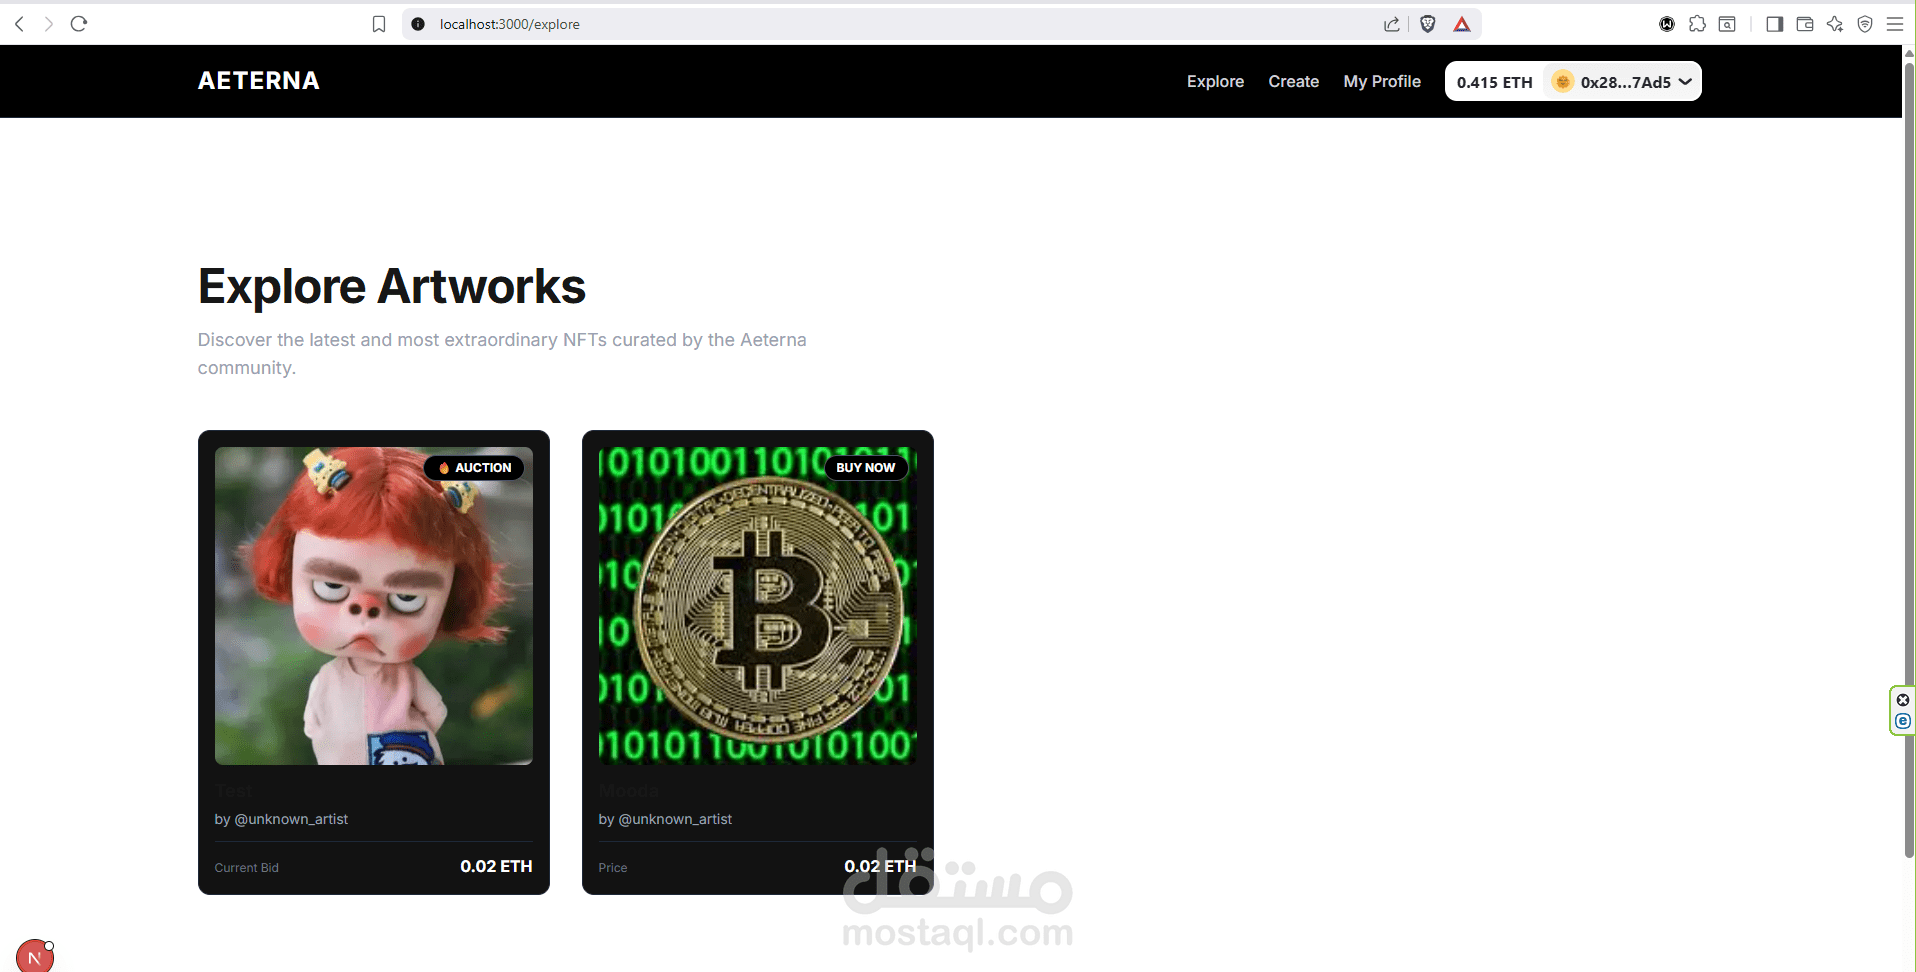1916x972 pixels.
Task: Open the browser hamburger main menu
Action: (1895, 24)
